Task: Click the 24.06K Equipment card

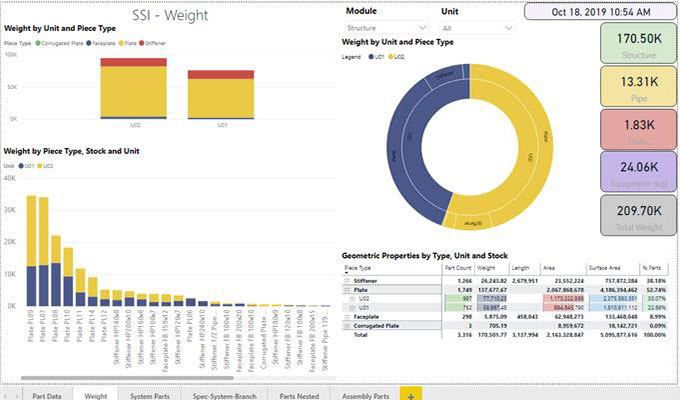Action: (639, 172)
